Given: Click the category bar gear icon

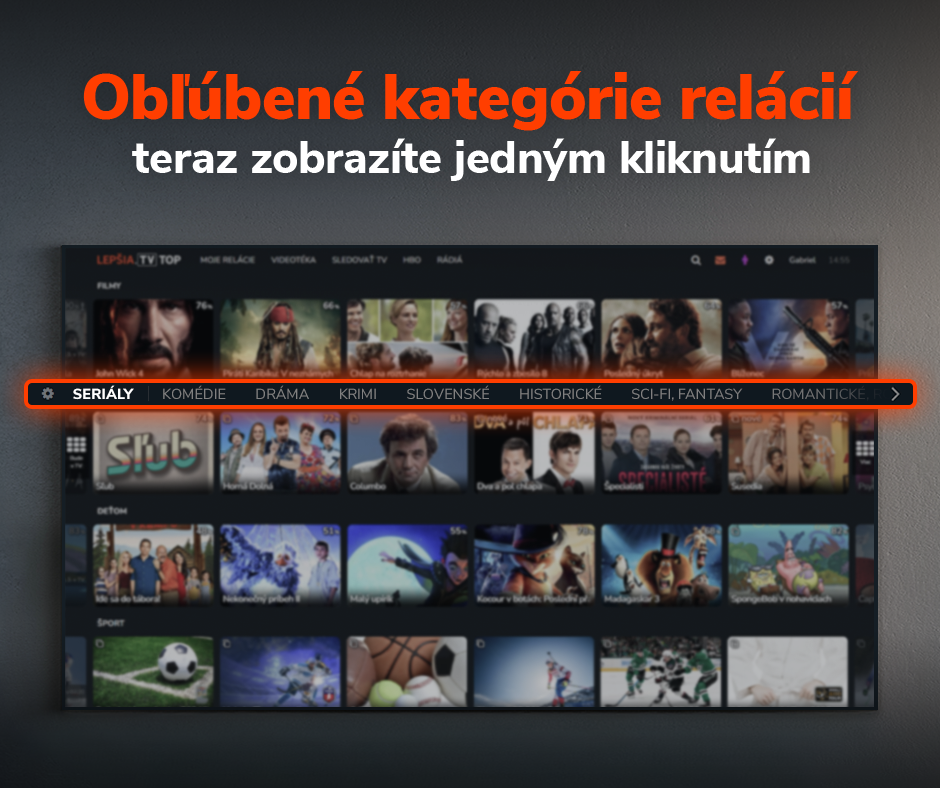Looking at the screenshot, I should click(48, 394).
